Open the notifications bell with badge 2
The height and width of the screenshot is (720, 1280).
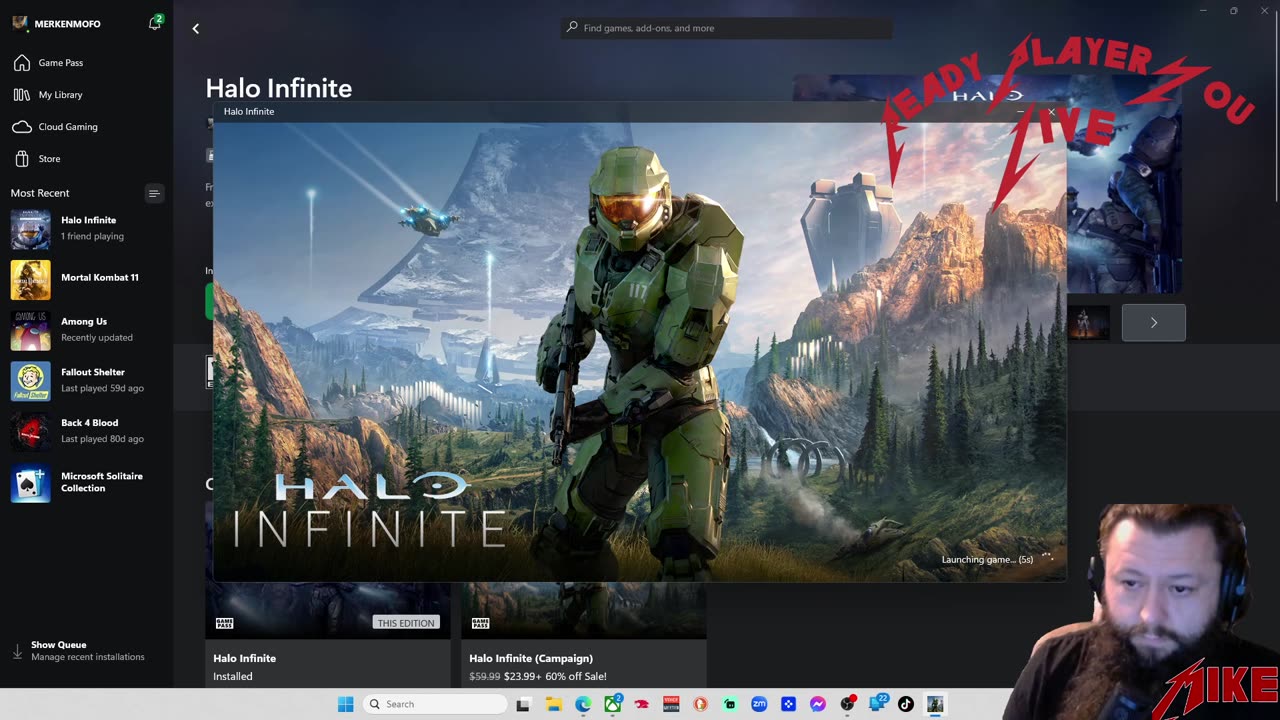tap(155, 22)
